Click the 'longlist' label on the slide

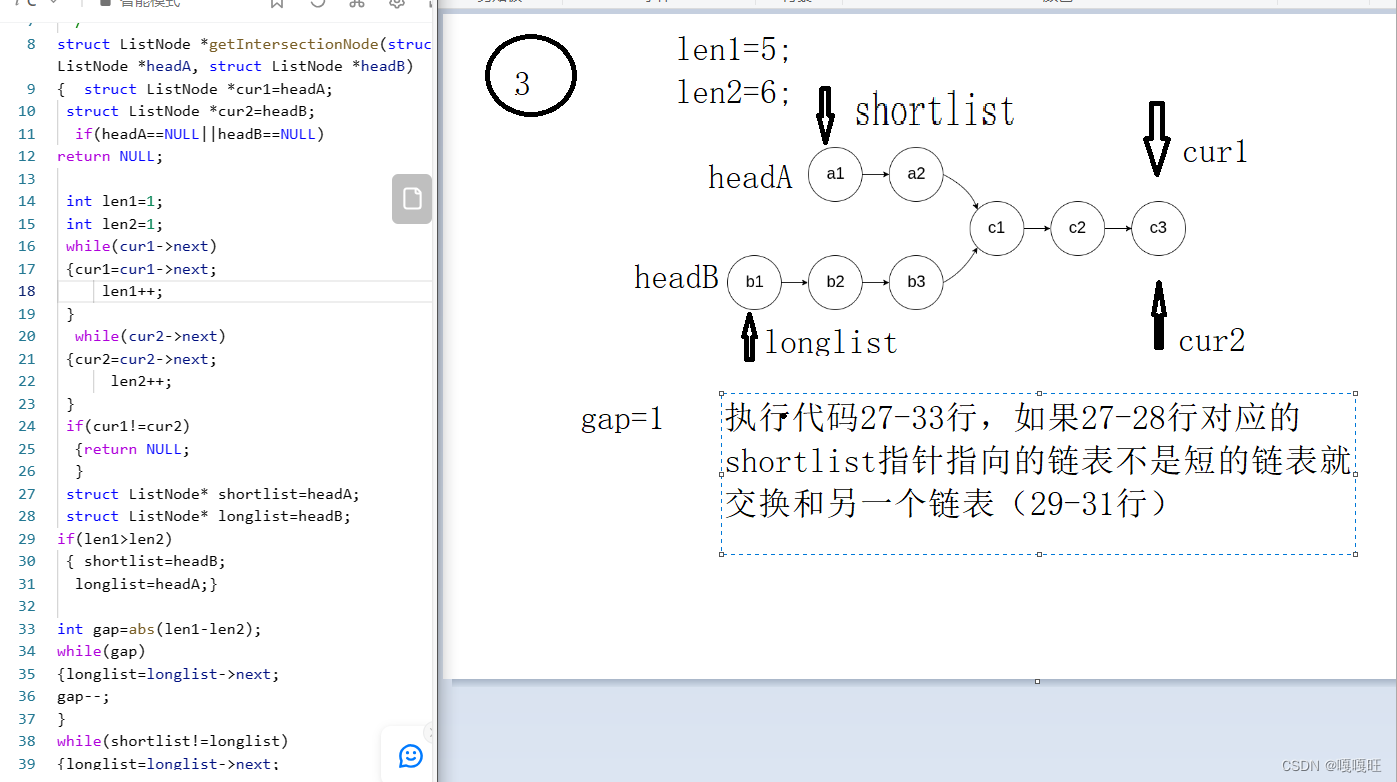[x=831, y=342]
